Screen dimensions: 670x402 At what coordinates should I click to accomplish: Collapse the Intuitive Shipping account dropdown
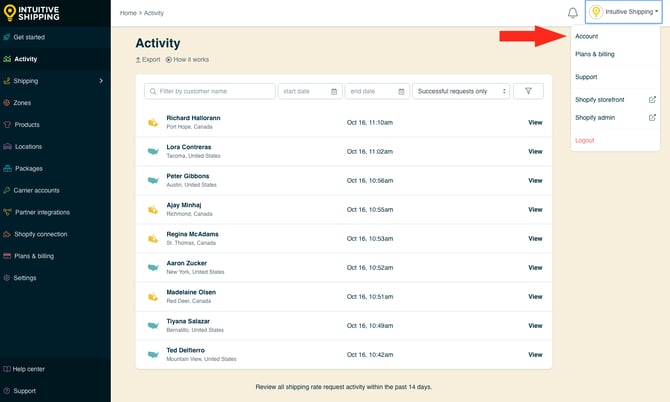624,13
